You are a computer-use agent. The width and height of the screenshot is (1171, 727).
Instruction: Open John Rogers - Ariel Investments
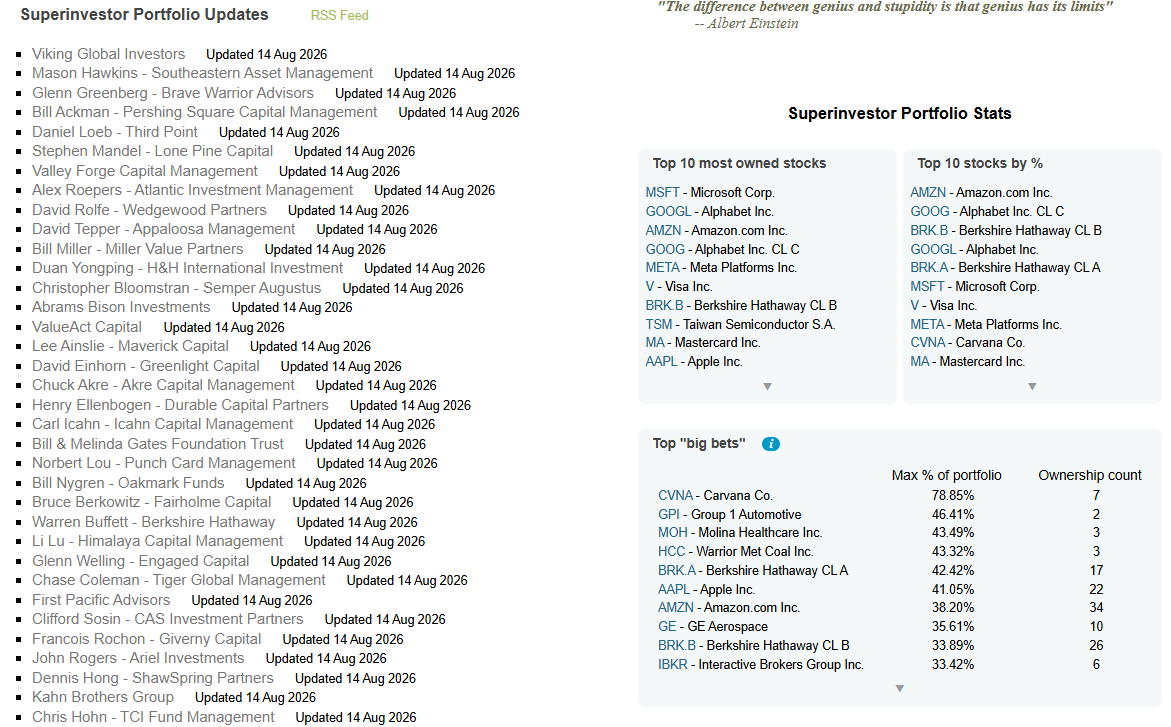(x=138, y=658)
